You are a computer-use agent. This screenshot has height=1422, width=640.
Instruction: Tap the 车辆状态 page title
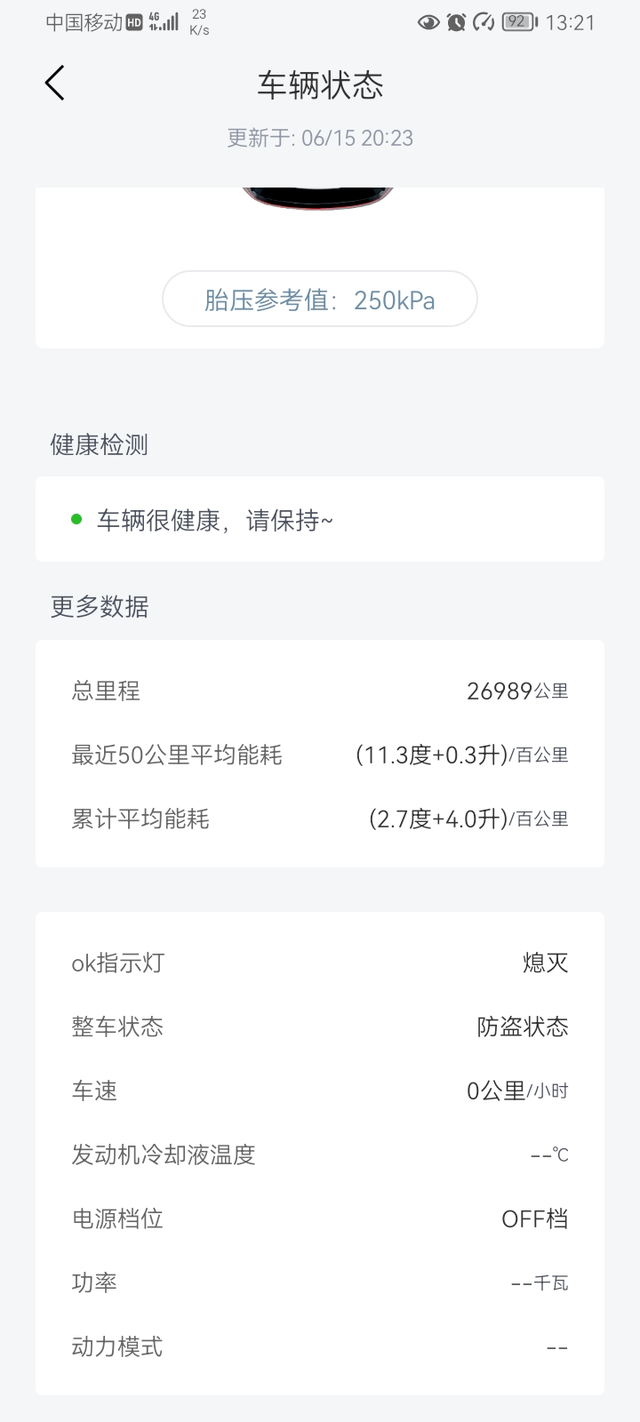pos(320,85)
